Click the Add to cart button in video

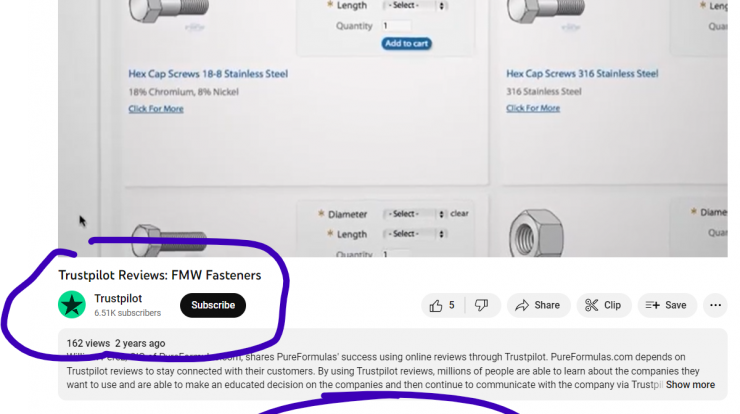click(406, 43)
